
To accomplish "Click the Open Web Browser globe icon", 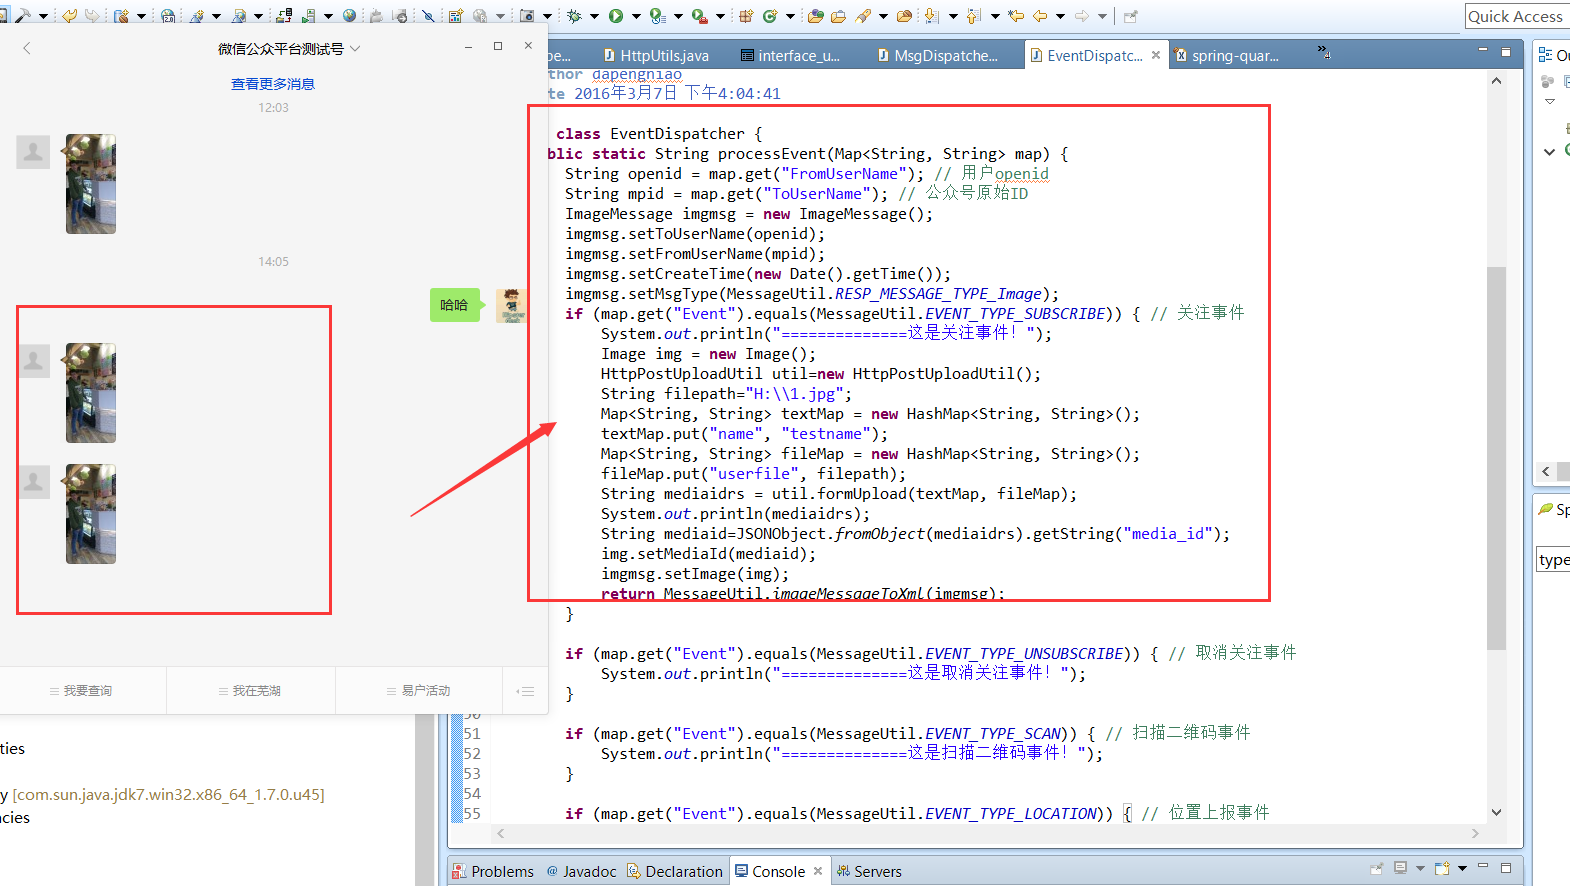I will tap(349, 16).
